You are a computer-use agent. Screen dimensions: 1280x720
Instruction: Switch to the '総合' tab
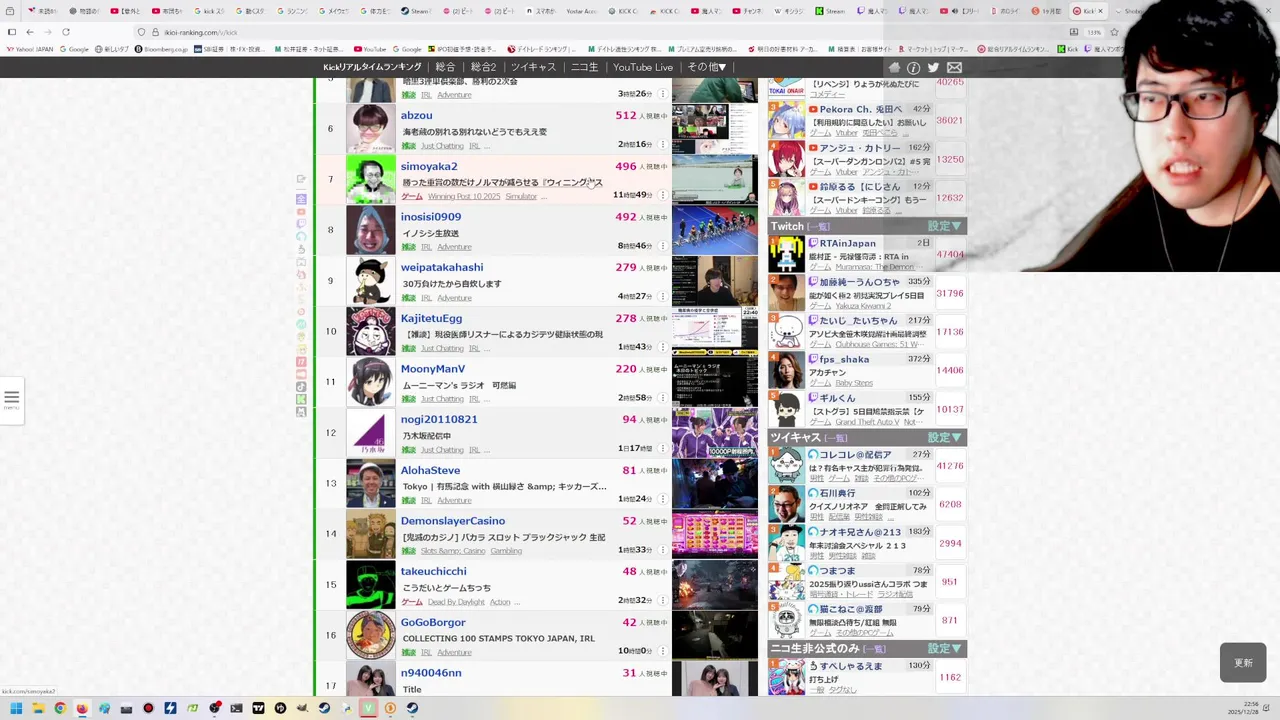point(445,67)
